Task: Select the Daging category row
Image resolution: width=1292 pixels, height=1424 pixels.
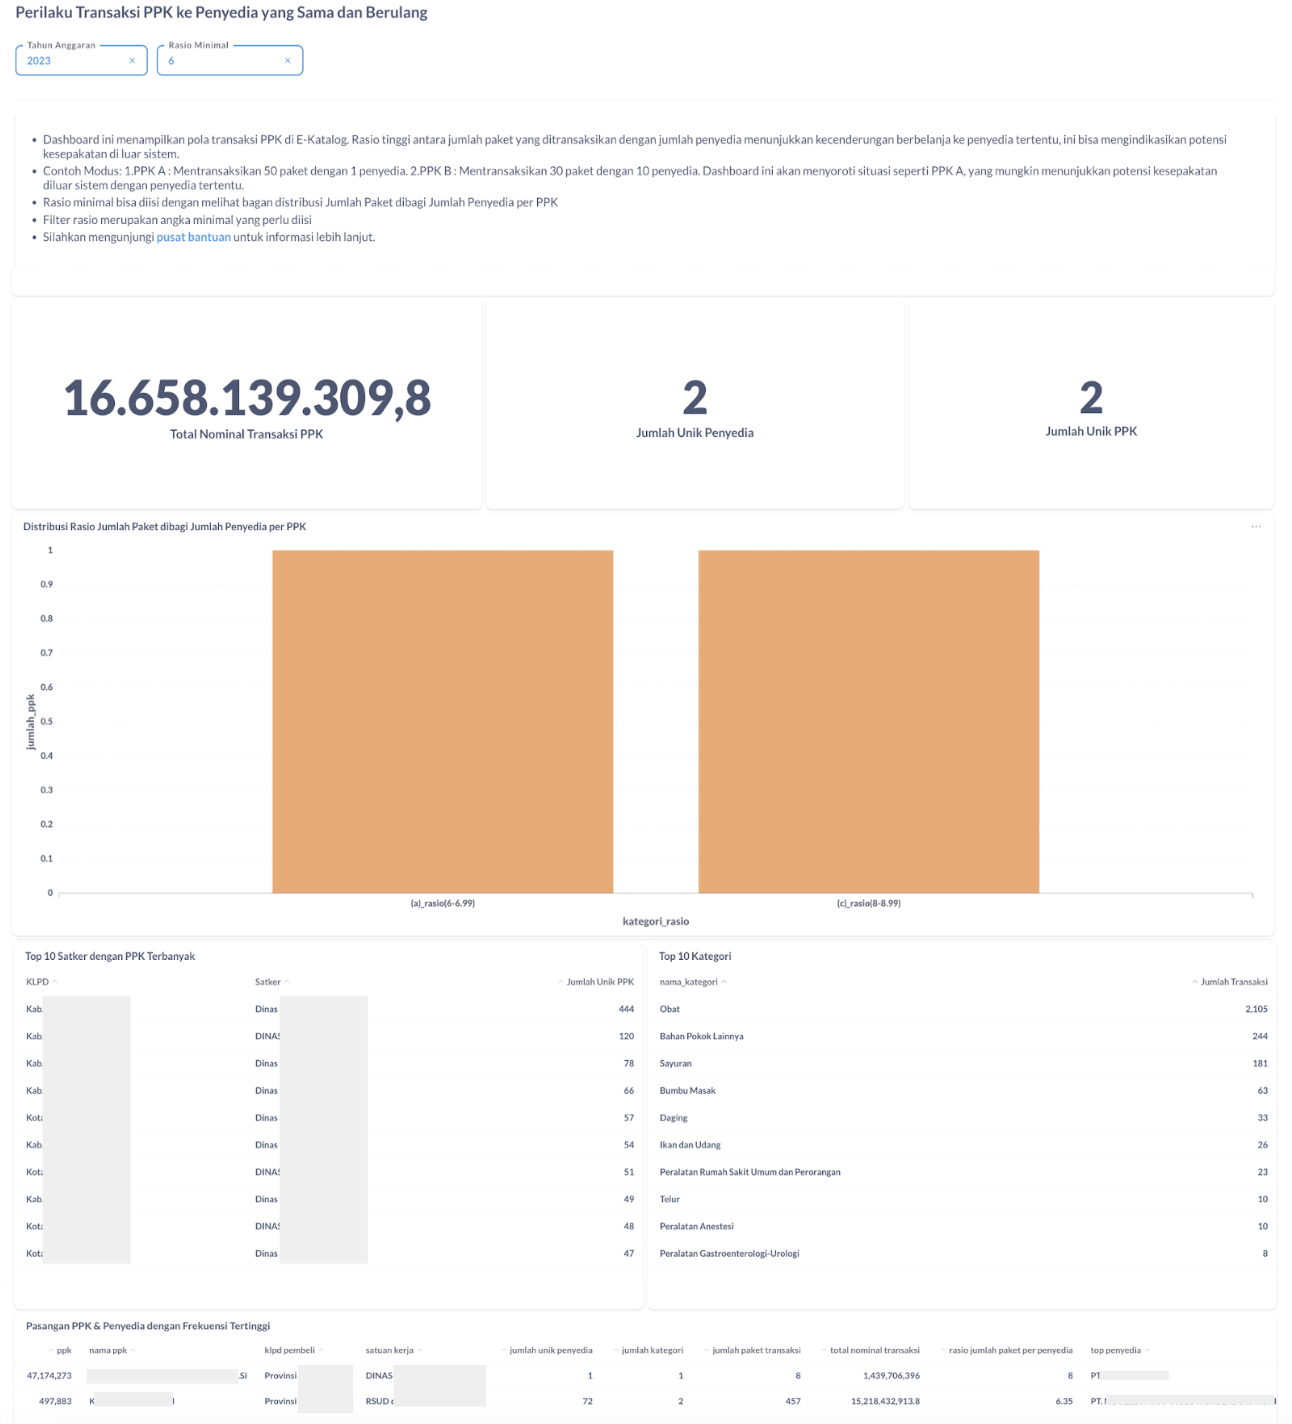Action: click(963, 1118)
